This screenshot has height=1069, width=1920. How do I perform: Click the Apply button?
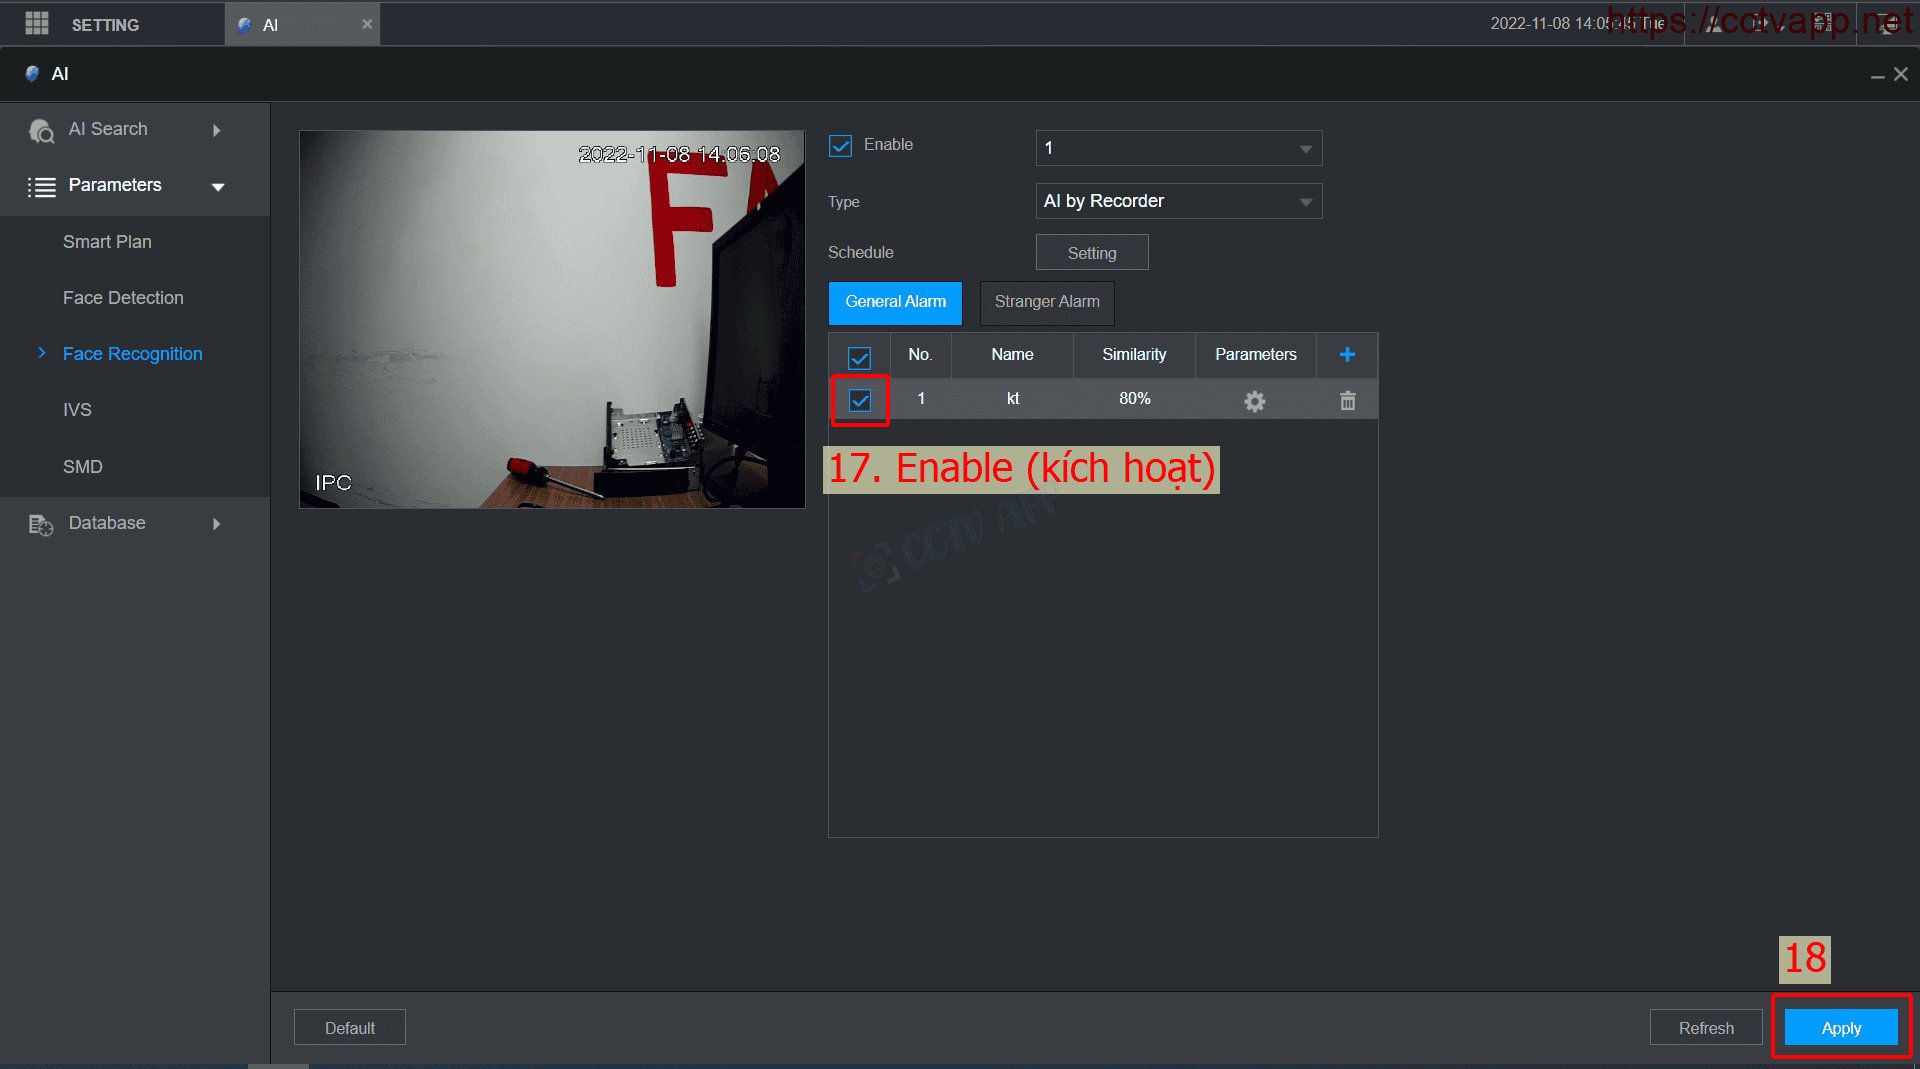[x=1840, y=1028]
